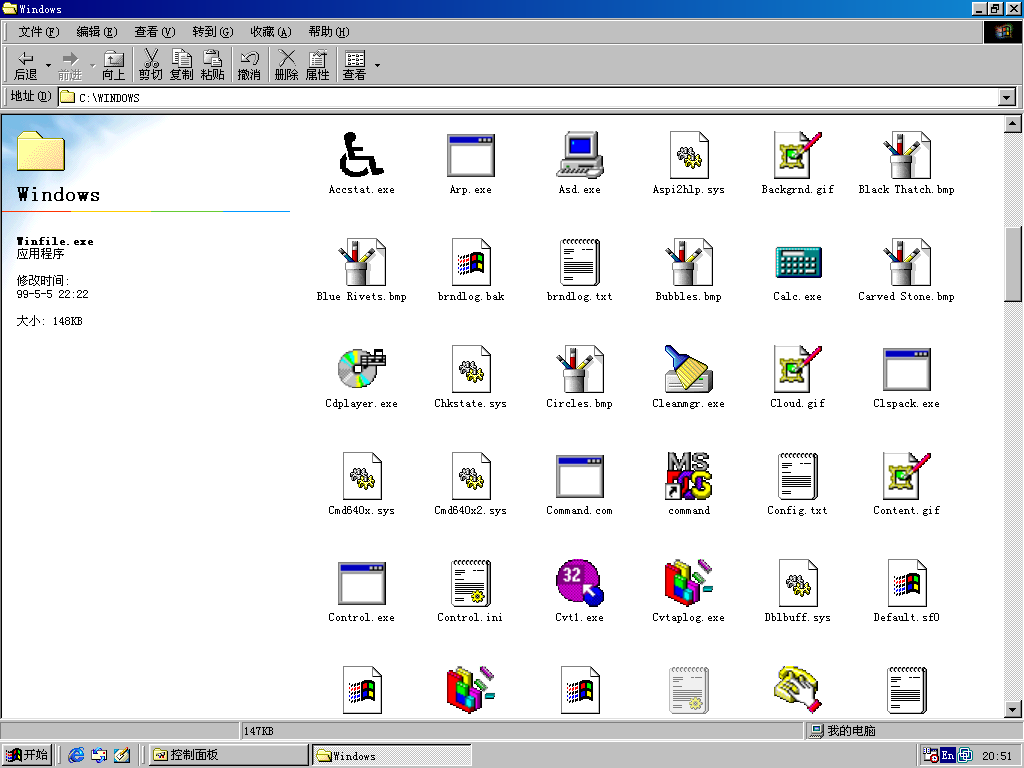This screenshot has height=768, width=1024.
Task: Switch to the 控制面板 taskbar window
Action: [228, 754]
